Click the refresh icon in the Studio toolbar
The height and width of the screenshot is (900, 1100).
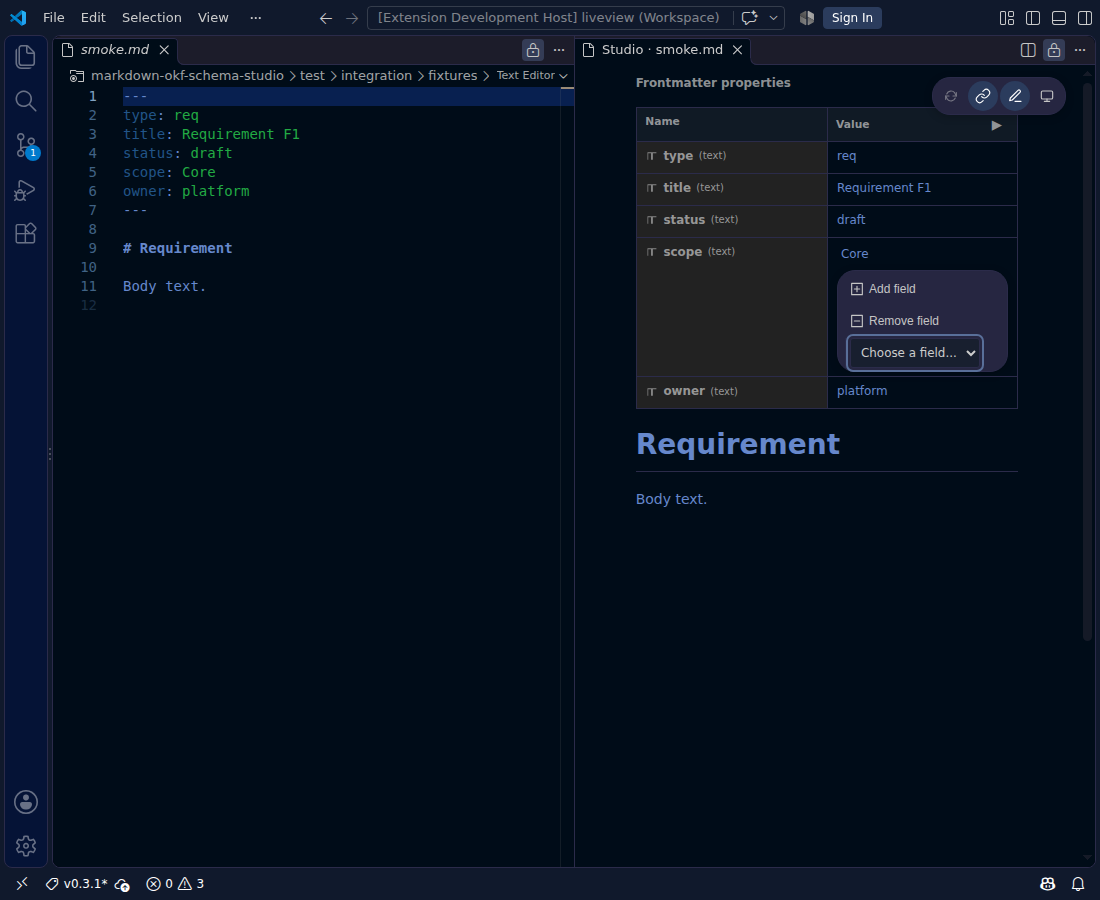coord(951,96)
